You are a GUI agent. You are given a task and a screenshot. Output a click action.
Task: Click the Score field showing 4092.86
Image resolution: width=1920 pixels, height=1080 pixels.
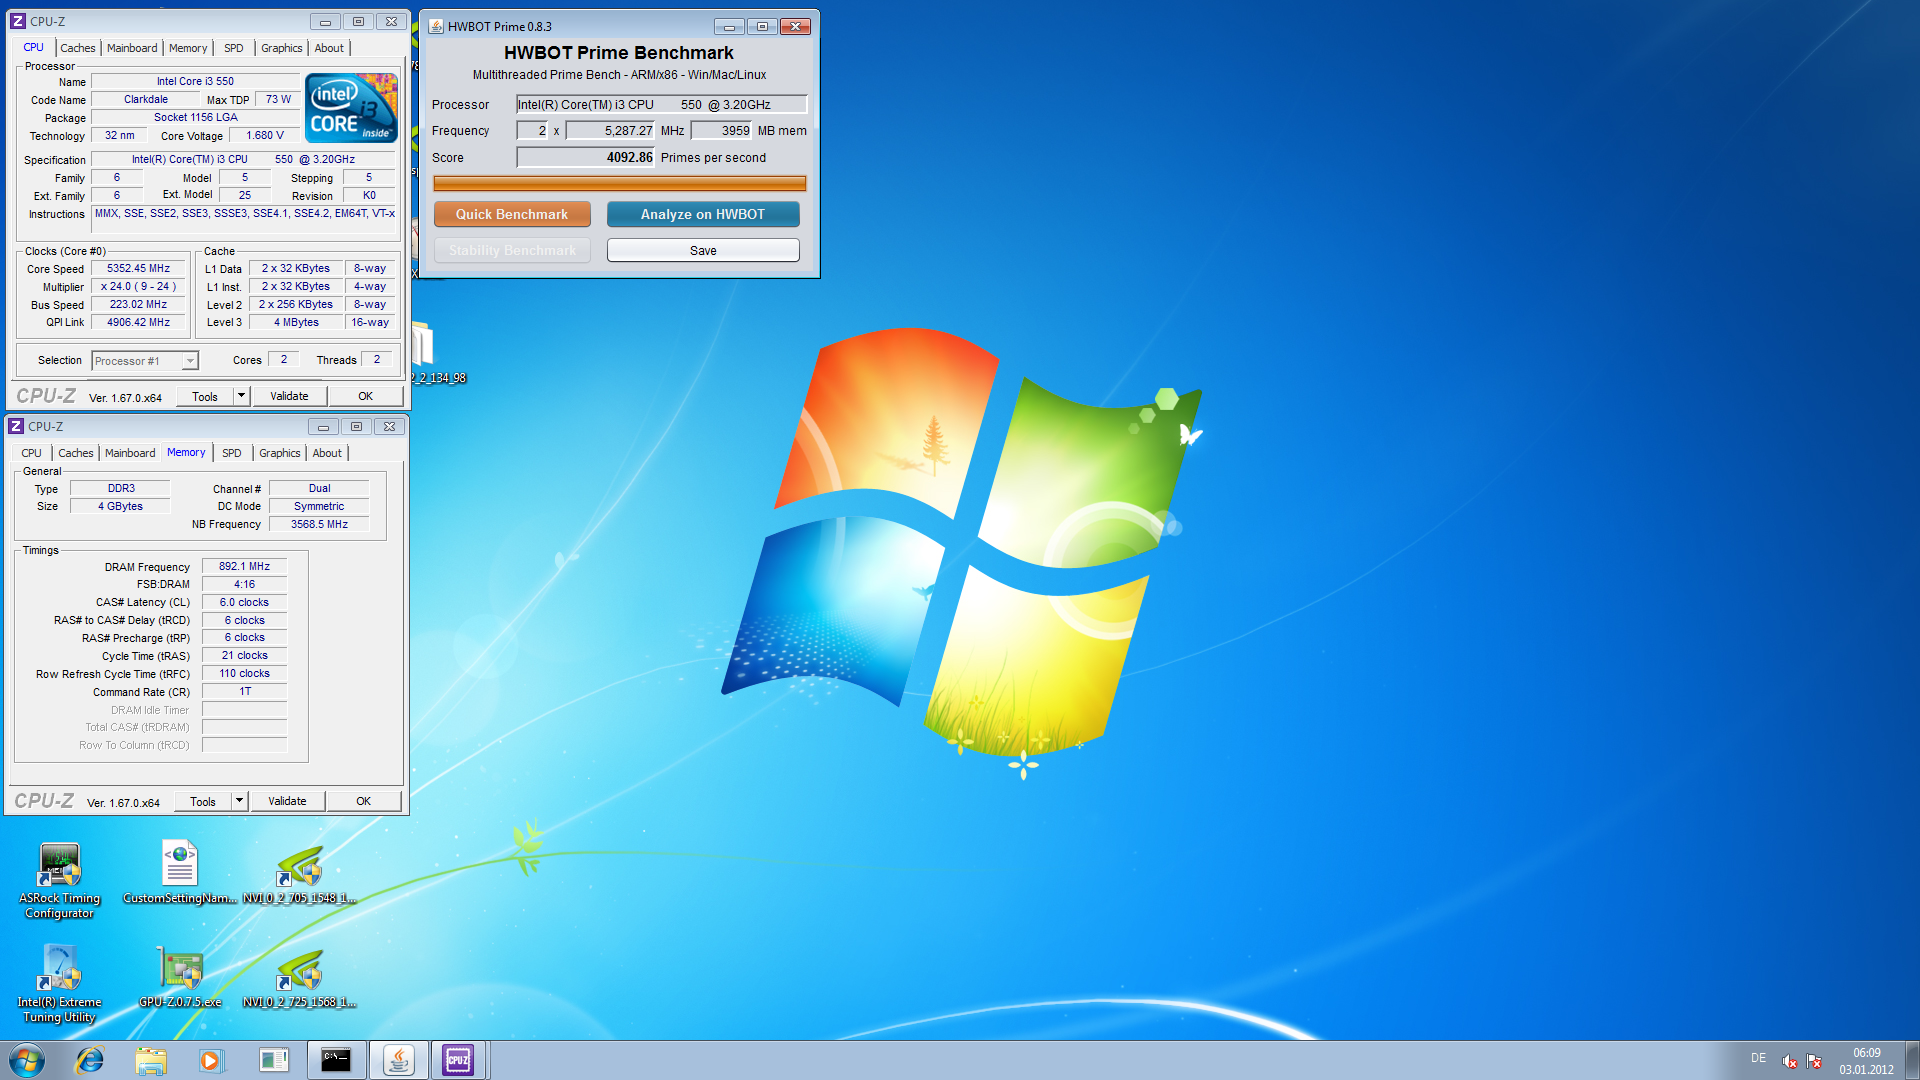coord(586,157)
